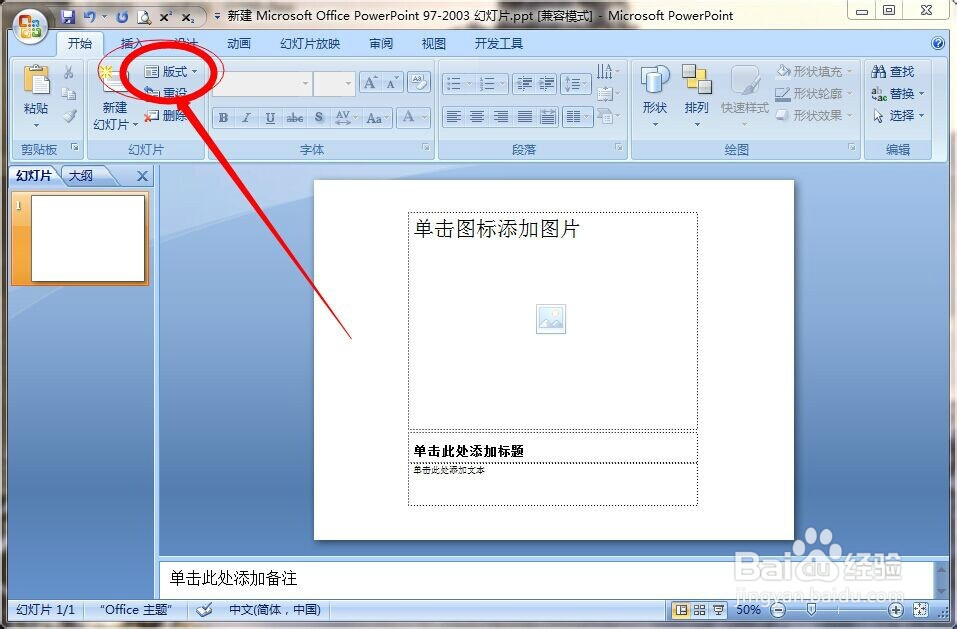The image size is (957, 629).
Task: Redo action in quick access toolbar
Action: click(x=122, y=16)
